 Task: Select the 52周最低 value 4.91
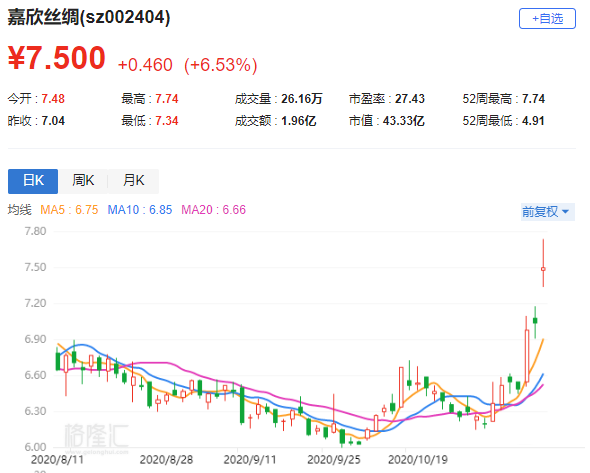point(533,121)
